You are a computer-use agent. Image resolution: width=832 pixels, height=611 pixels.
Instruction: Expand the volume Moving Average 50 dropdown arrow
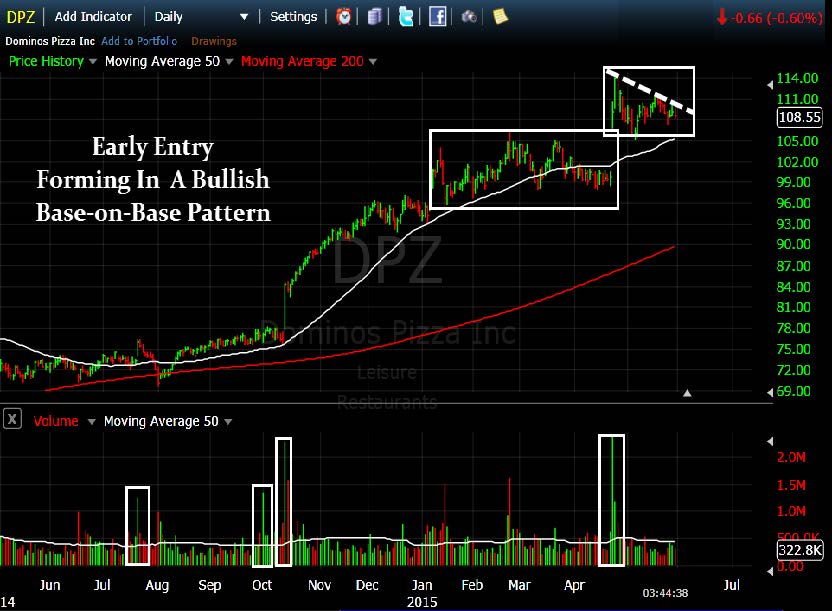tap(228, 422)
